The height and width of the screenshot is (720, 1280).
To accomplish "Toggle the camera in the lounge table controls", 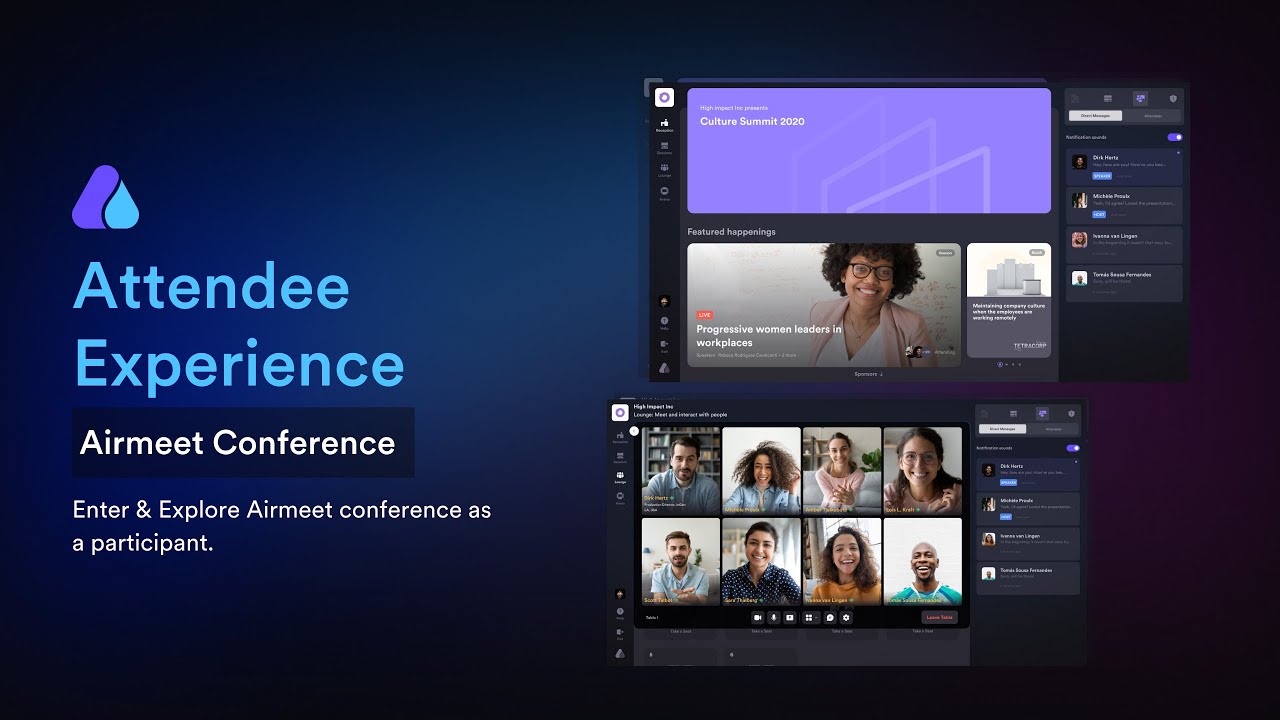I will tap(757, 618).
